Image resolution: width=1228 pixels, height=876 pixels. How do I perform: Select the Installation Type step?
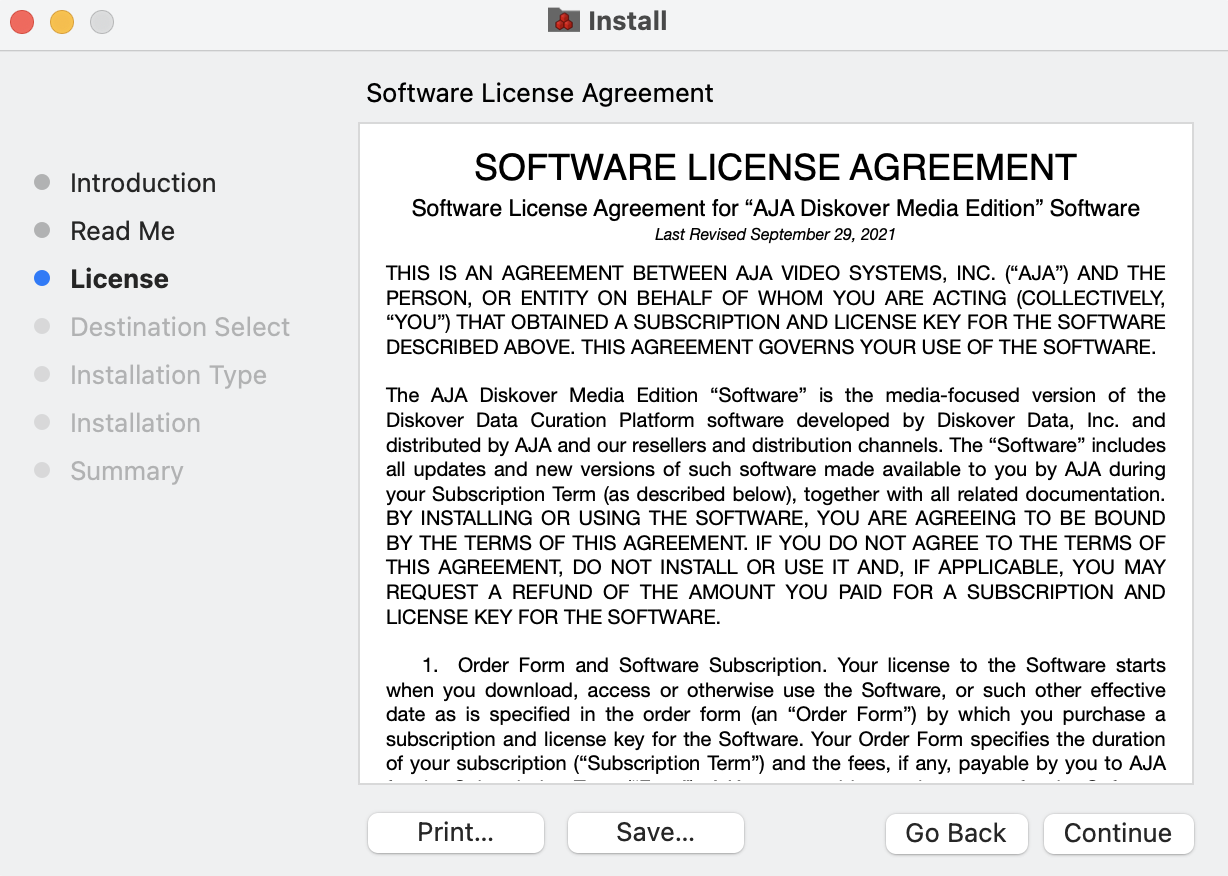[168, 375]
